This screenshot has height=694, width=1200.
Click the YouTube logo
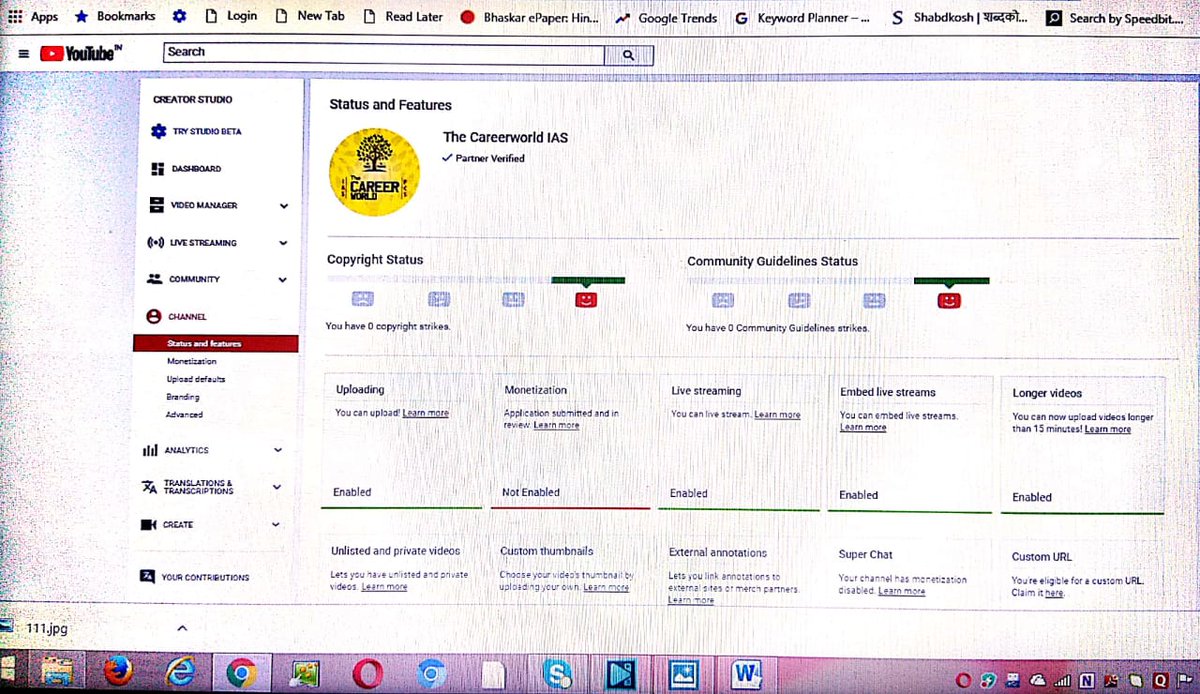(81, 54)
